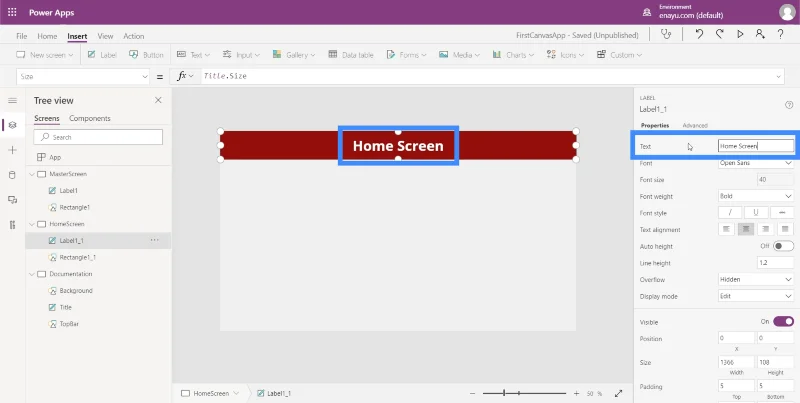Align text left
The height and width of the screenshot is (403, 800).
(x=727, y=230)
